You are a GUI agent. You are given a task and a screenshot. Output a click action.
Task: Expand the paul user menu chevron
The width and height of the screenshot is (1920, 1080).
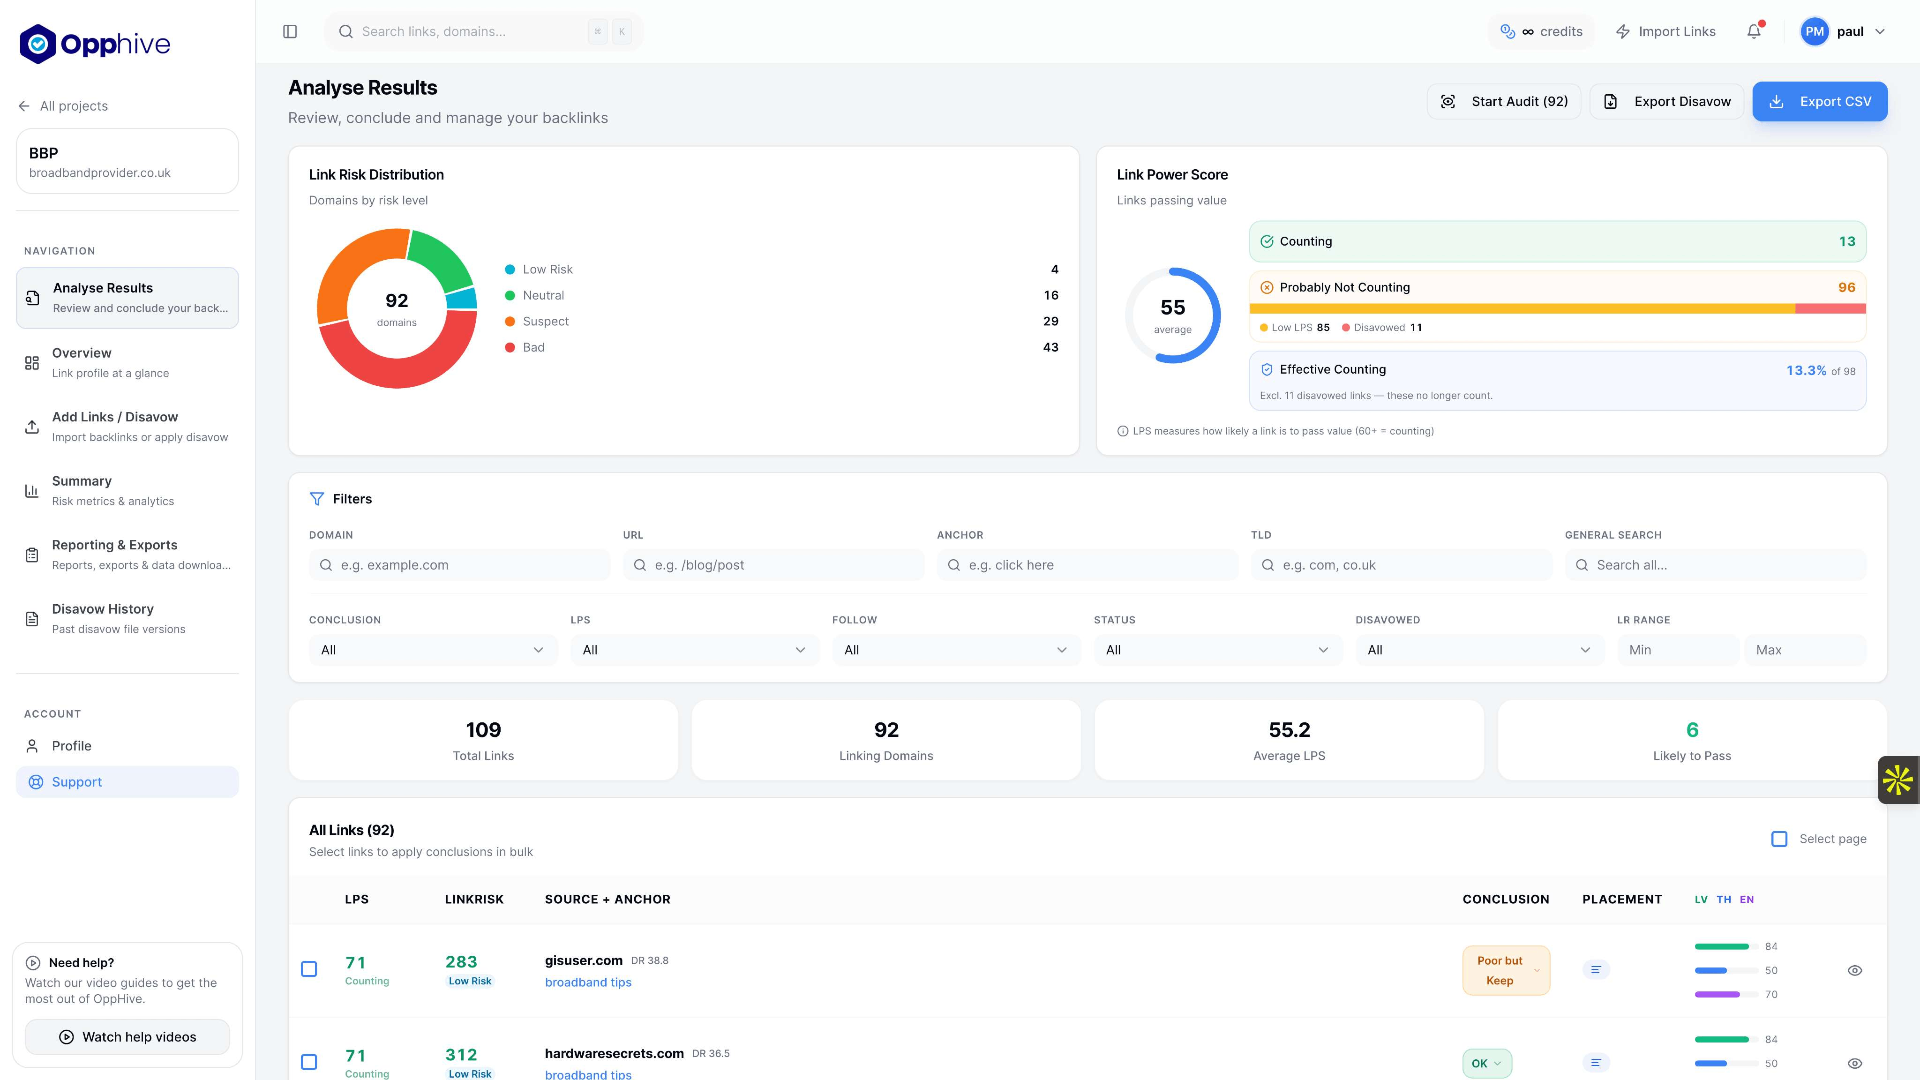pyautogui.click(x=1880, y=32)
